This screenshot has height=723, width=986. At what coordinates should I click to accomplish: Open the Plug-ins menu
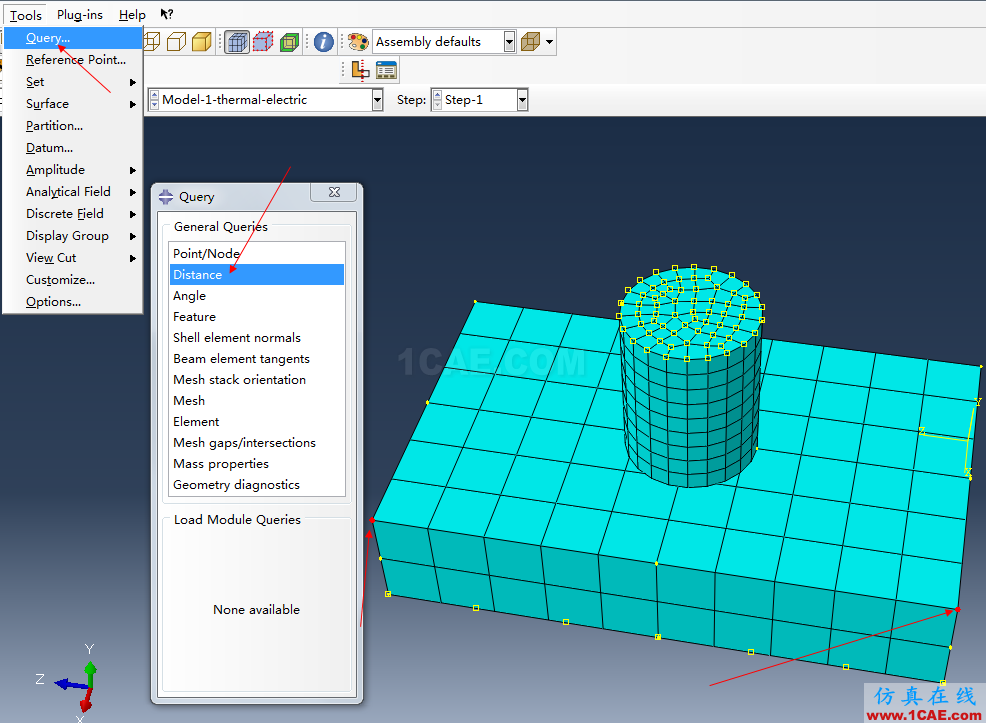tap(79, 14)
